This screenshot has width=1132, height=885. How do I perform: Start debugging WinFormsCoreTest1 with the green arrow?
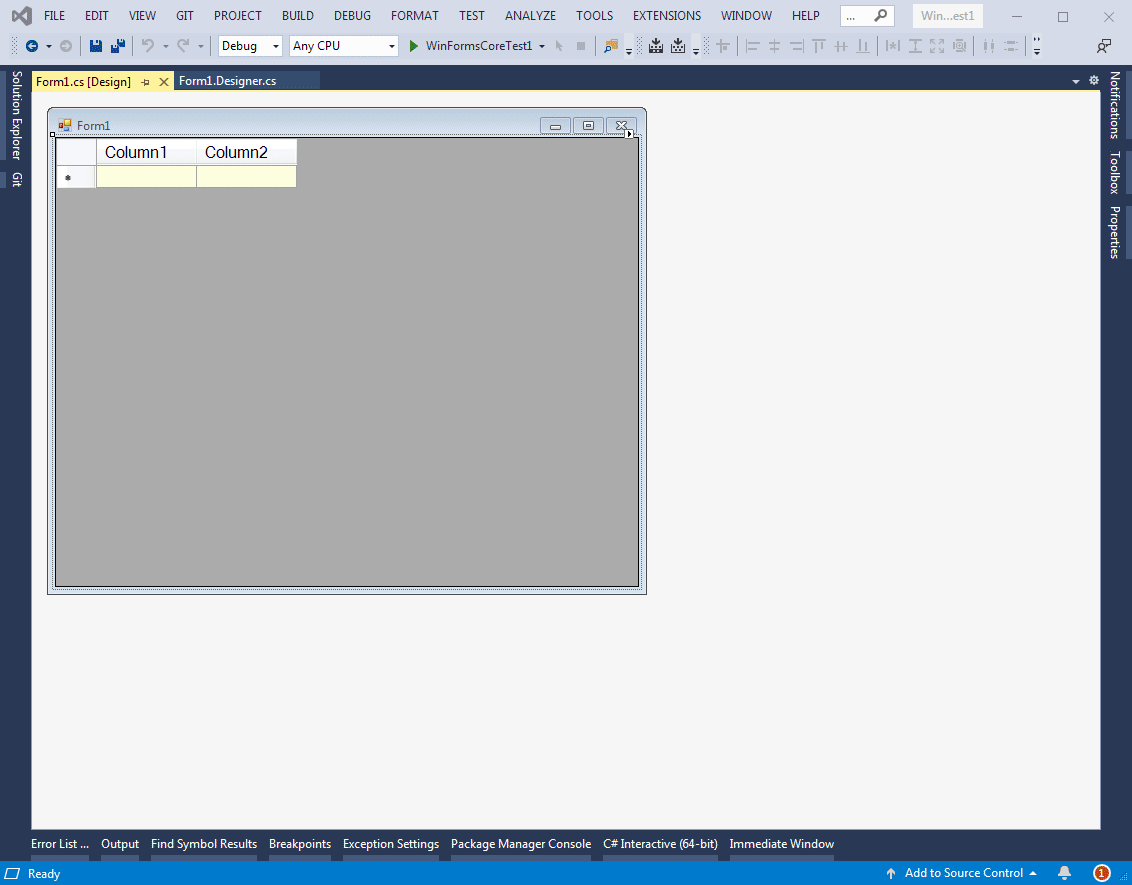pos(413,45)
